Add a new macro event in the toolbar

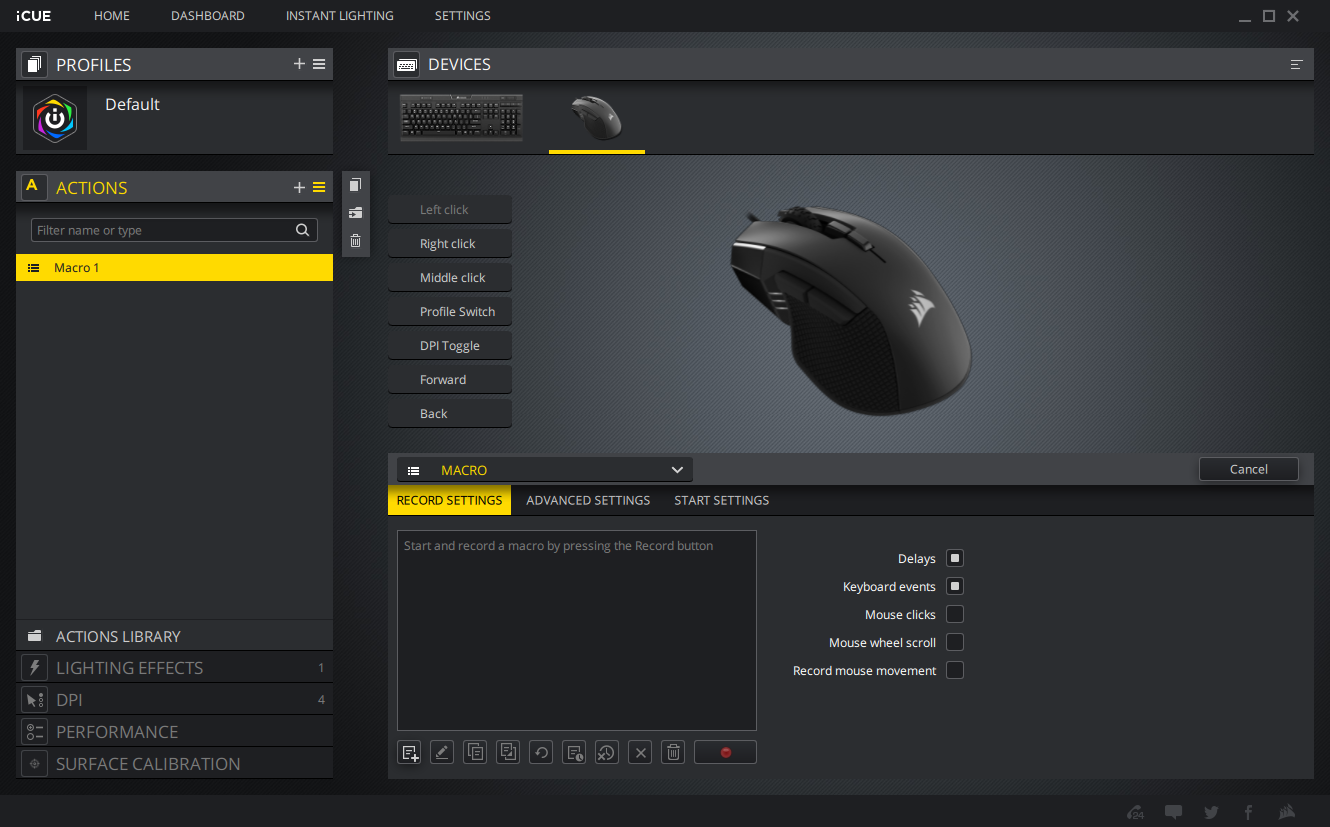(409, 753)
